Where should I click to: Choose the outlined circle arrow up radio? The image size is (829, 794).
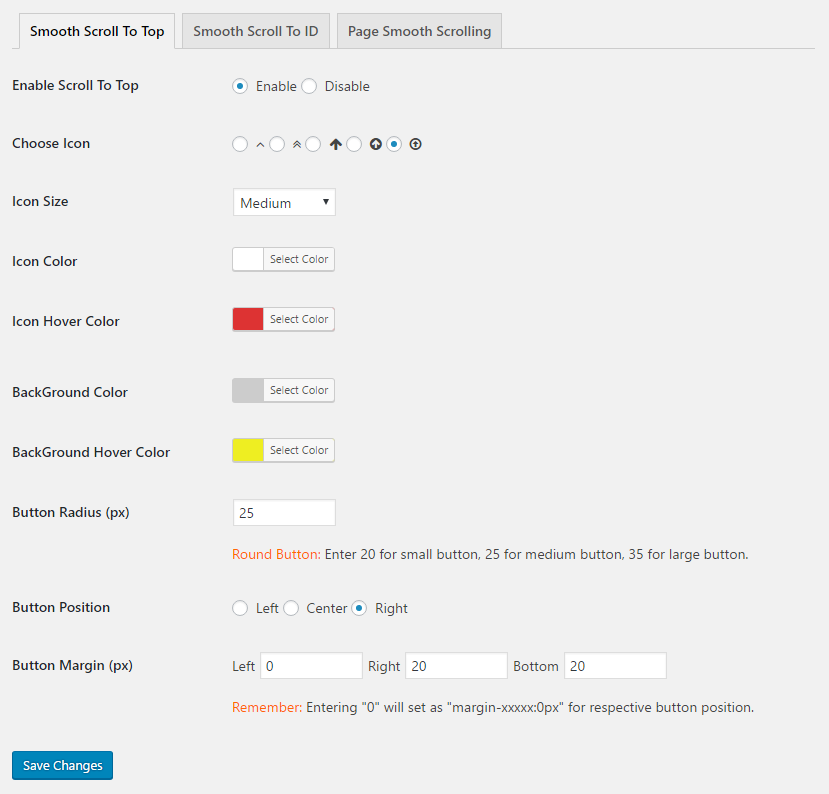pos(394,144)
